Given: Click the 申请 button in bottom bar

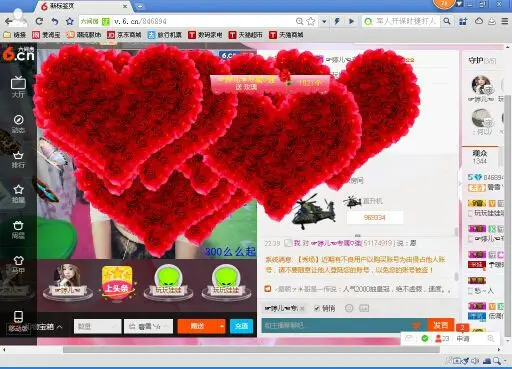Looking at the screenshot, I should click(x=463, y=339).
